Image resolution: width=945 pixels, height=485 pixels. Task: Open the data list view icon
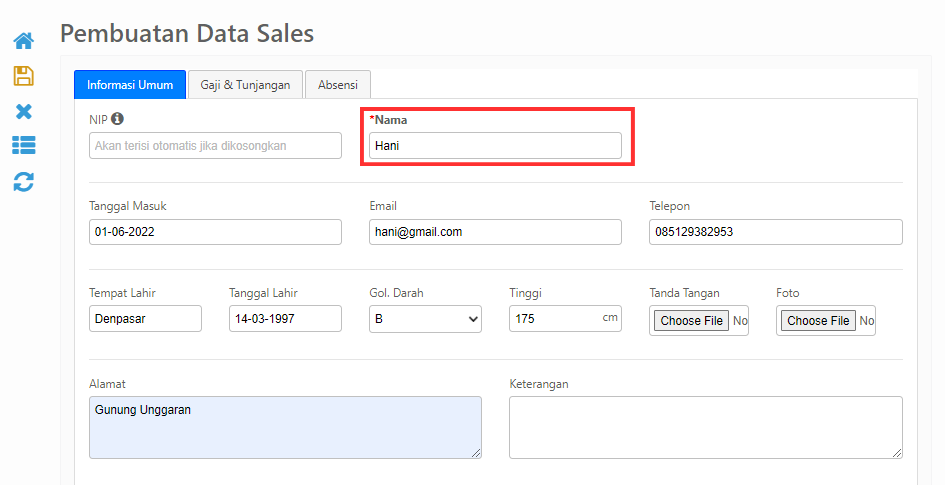[24, 145]
